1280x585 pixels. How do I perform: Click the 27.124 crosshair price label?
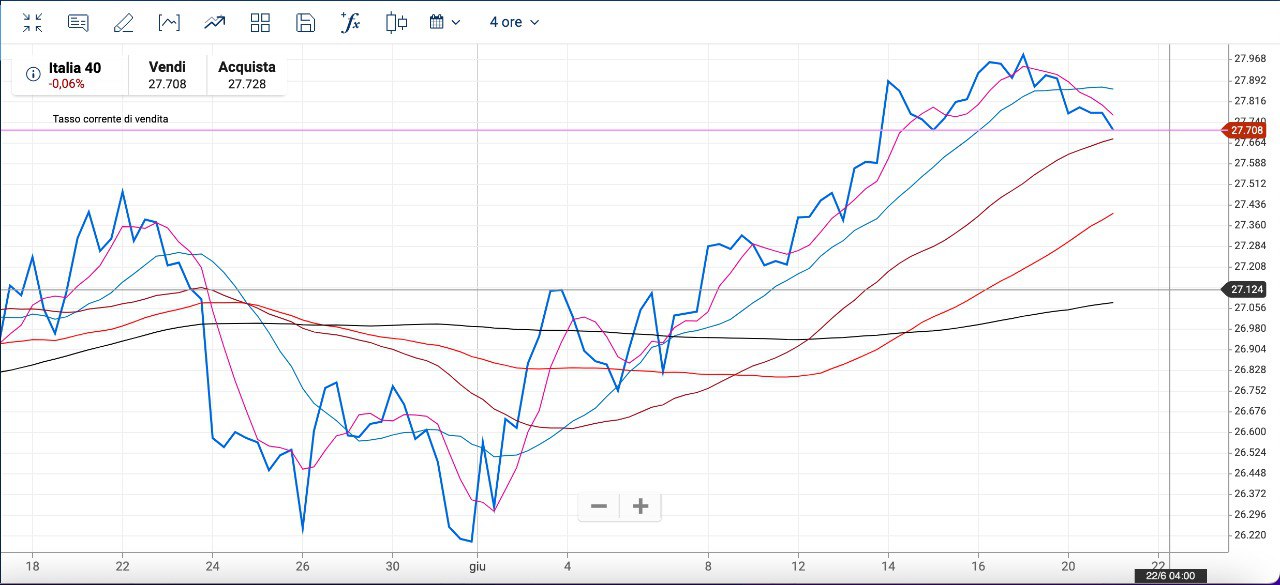pyautogui.click(x=1246, y=290)
